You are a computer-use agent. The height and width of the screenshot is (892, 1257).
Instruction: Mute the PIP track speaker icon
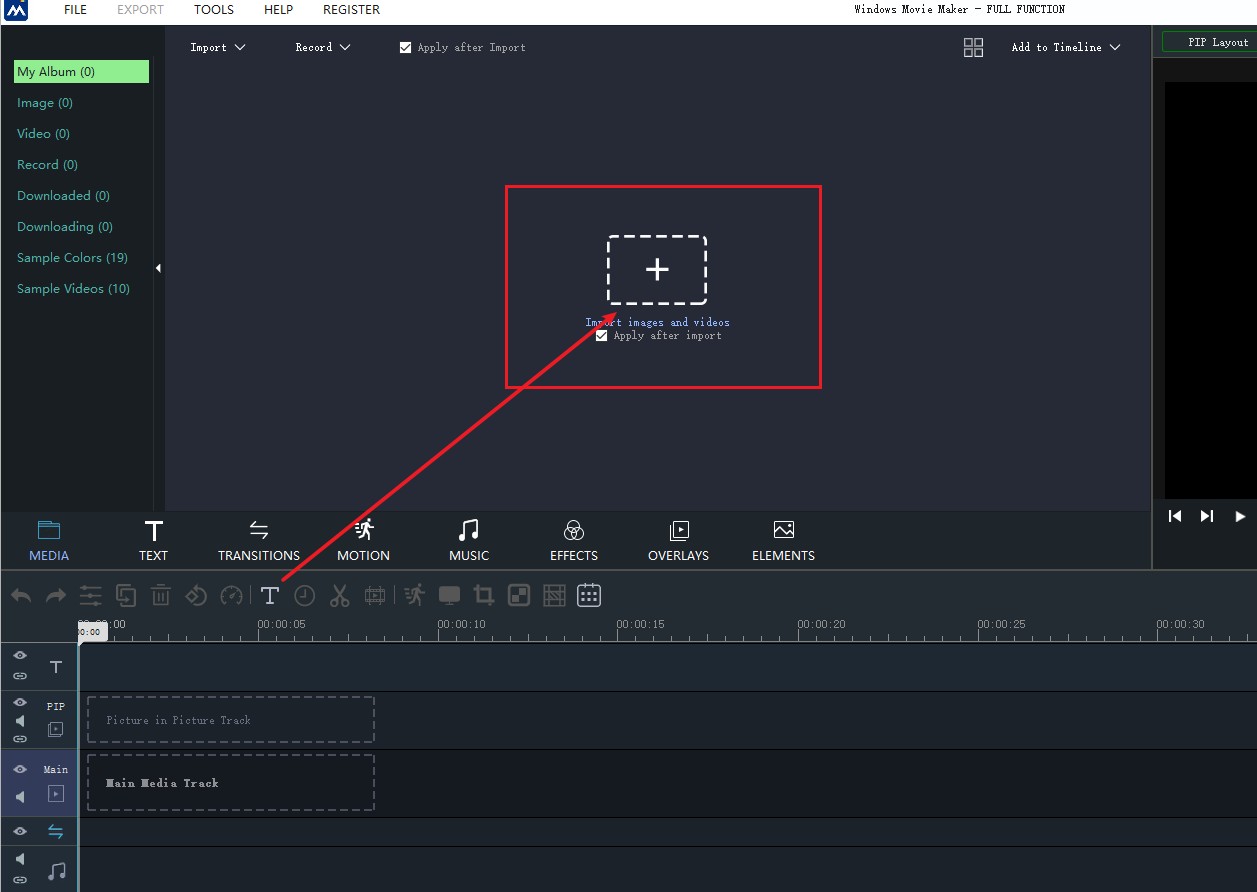coord(20,721)
